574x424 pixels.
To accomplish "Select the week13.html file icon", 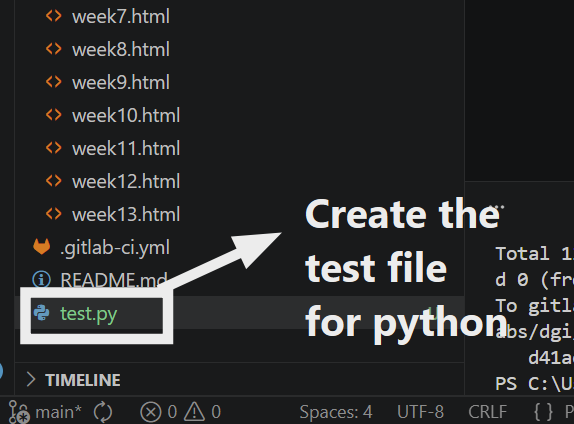I will 53,214.
